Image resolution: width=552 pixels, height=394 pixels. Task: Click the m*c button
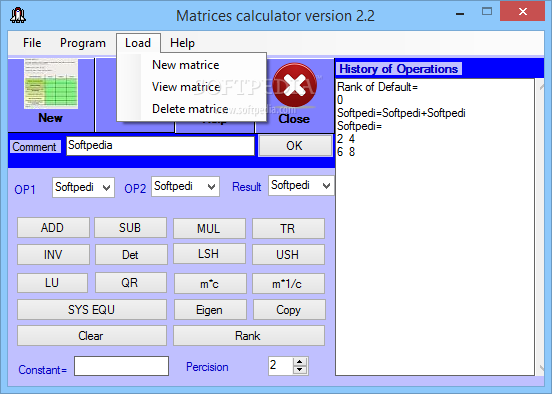210,283
